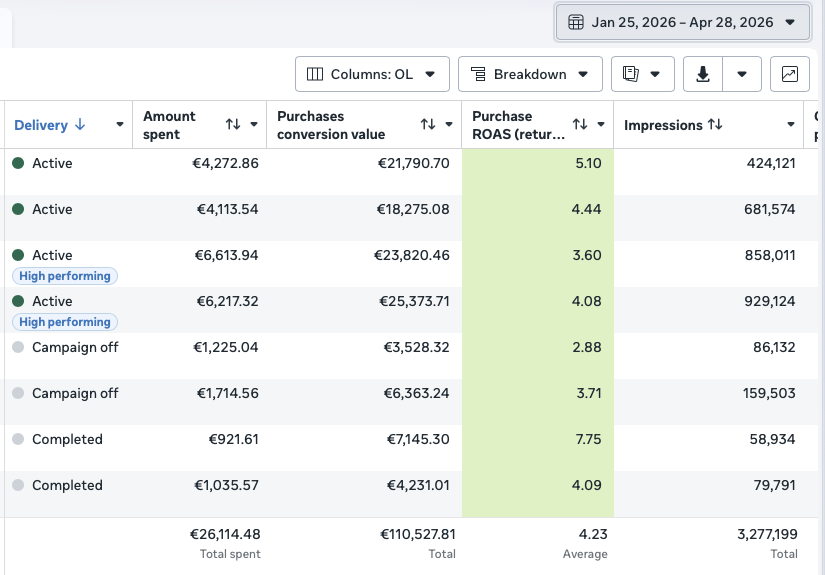Click impressions value 424,121
This screenshot has height=575, width=825.
point(771,164)
